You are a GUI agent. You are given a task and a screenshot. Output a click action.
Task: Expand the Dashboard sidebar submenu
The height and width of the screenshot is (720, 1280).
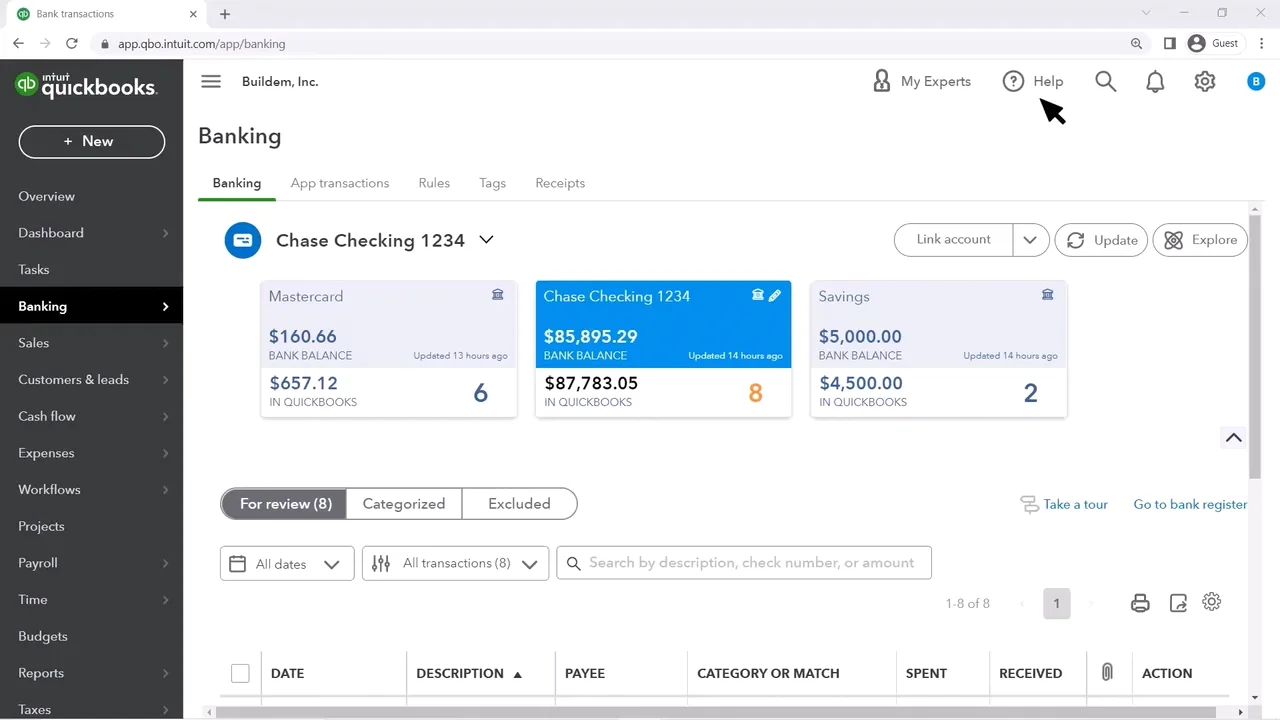166,233
